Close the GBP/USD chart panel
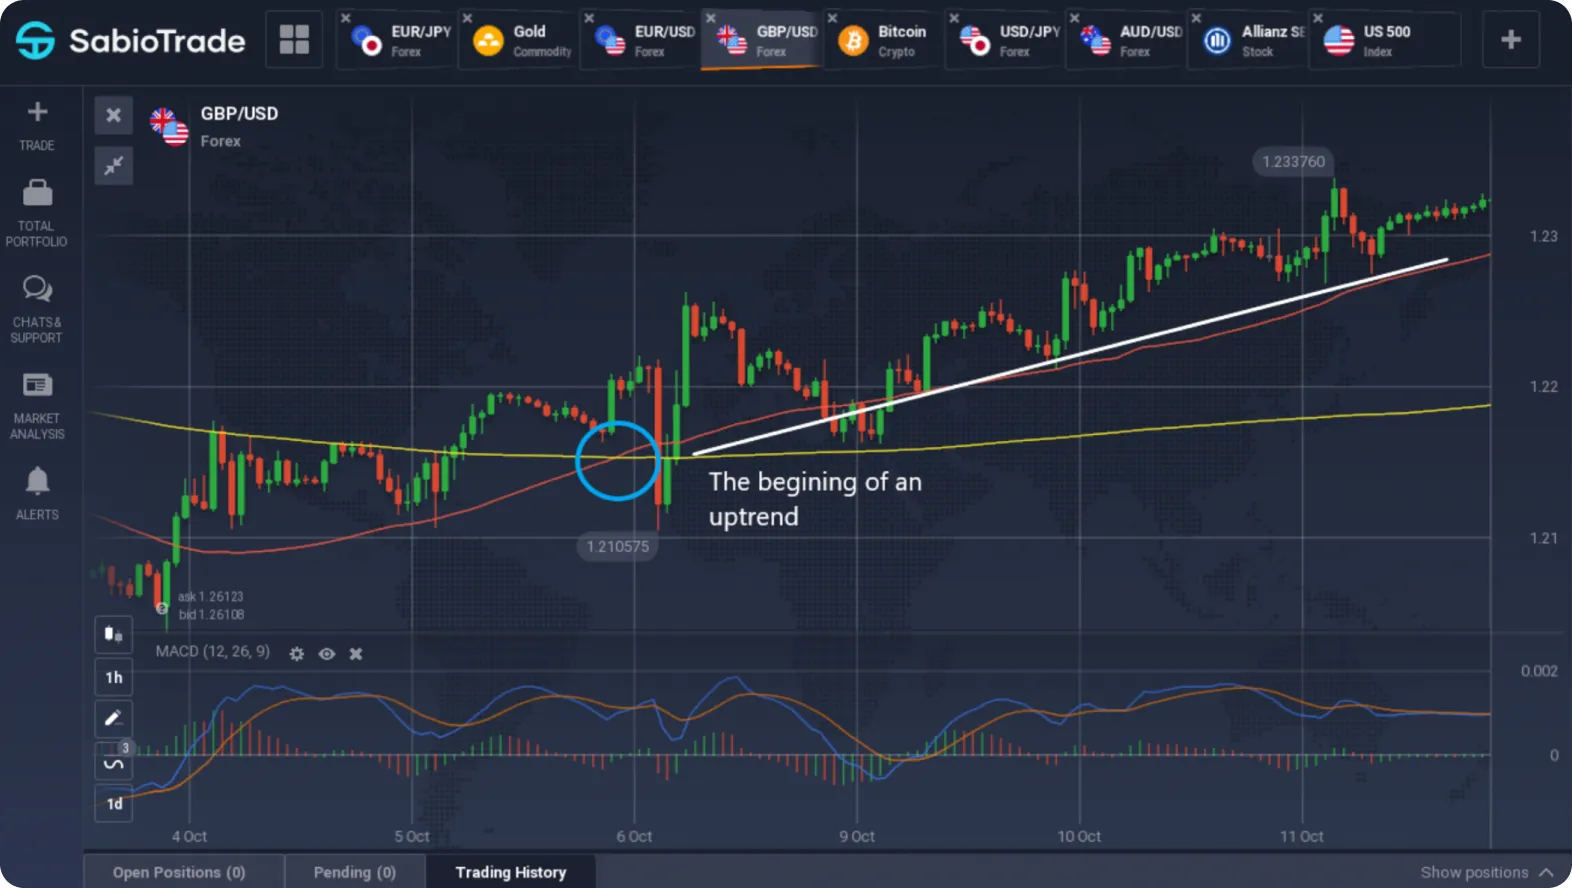Image resolution: width=1572 pixels, height=888 pixels. tap(113, 115)
